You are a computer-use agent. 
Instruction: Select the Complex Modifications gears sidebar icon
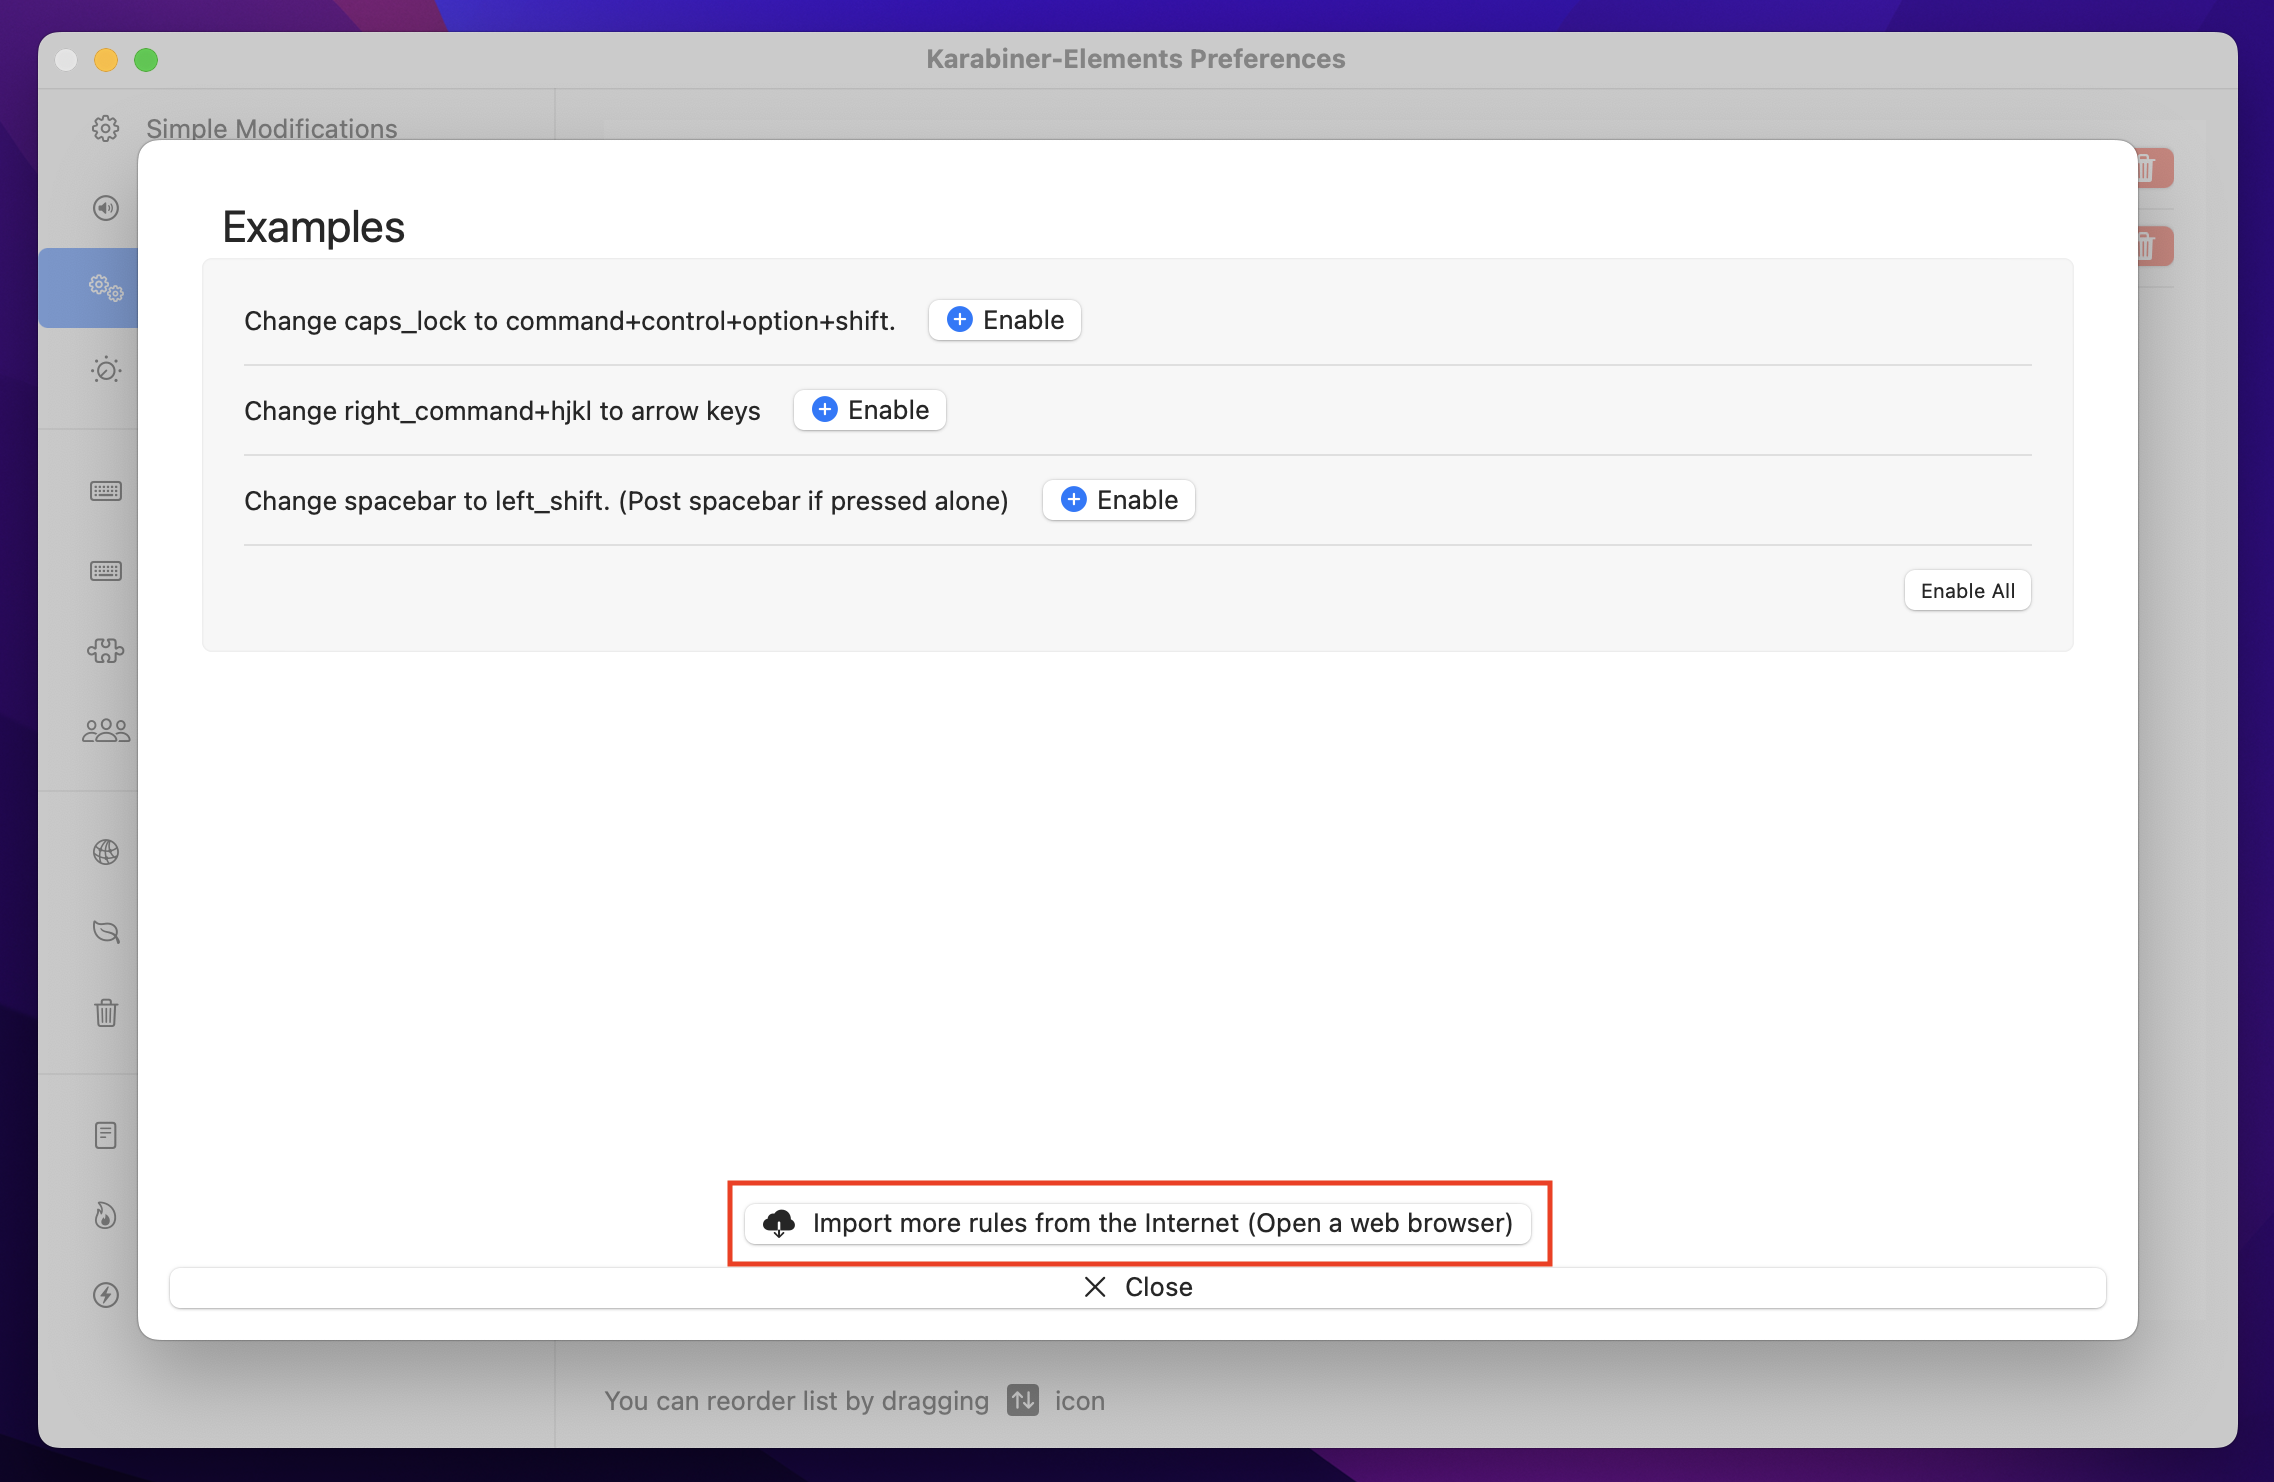(x=105, y=288)
